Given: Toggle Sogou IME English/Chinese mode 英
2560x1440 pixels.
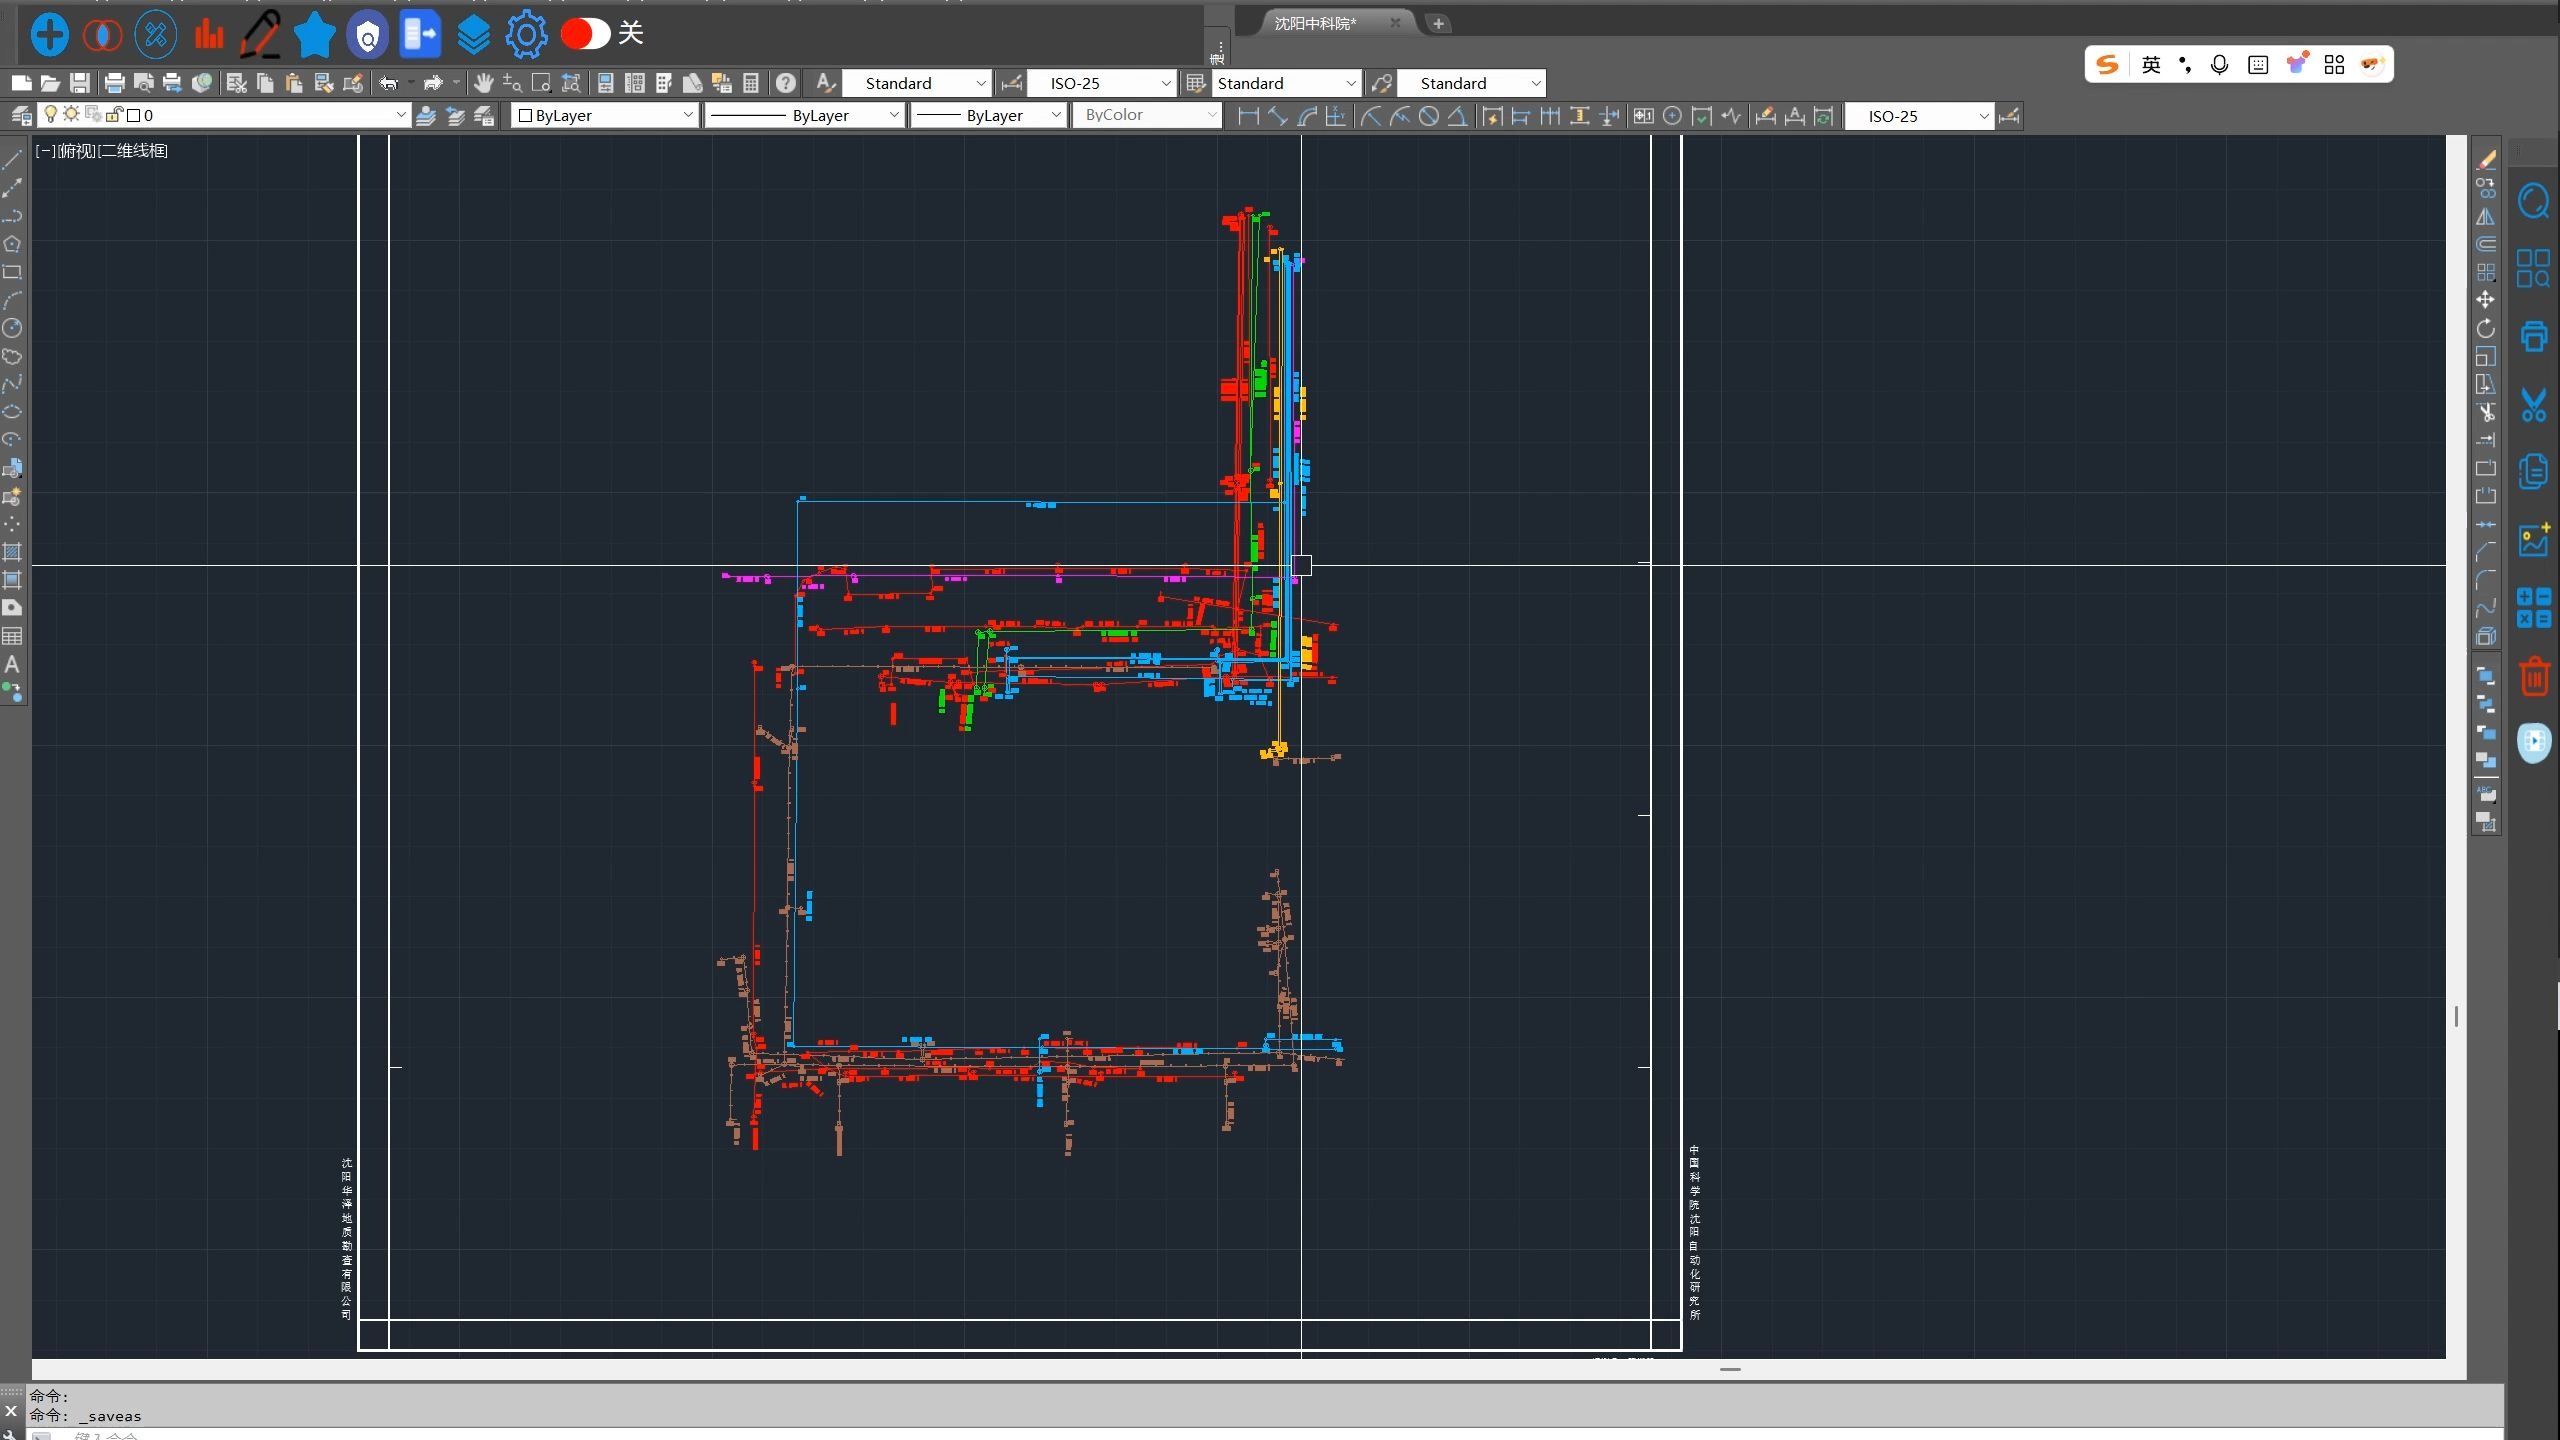Looking at the screenshot, I should (x=2151, y=65).
